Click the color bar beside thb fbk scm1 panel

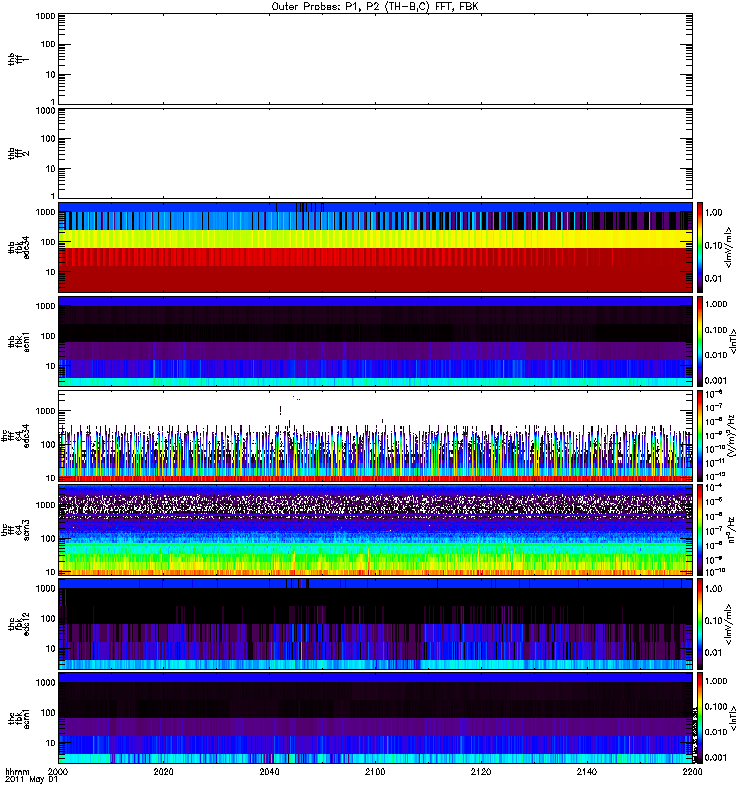[x=700, y=341]
